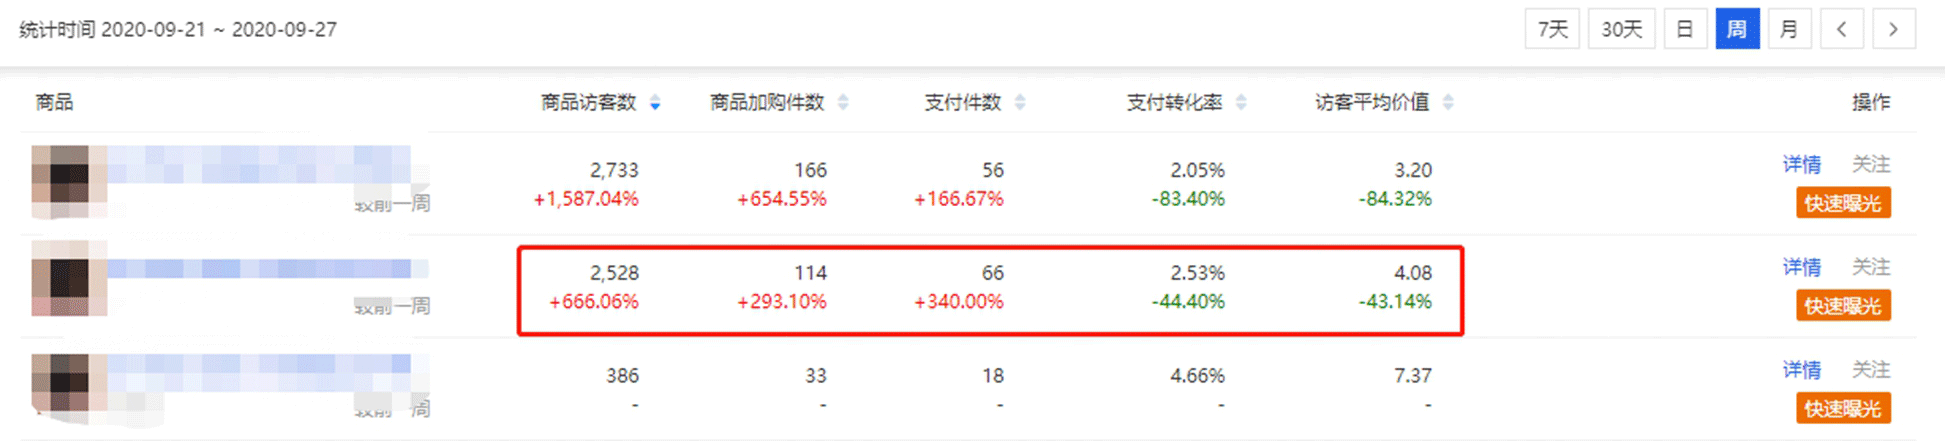The image size is (1945, 441).
Task: Go to next period arrow
Action: click(x=1893, y=29)
